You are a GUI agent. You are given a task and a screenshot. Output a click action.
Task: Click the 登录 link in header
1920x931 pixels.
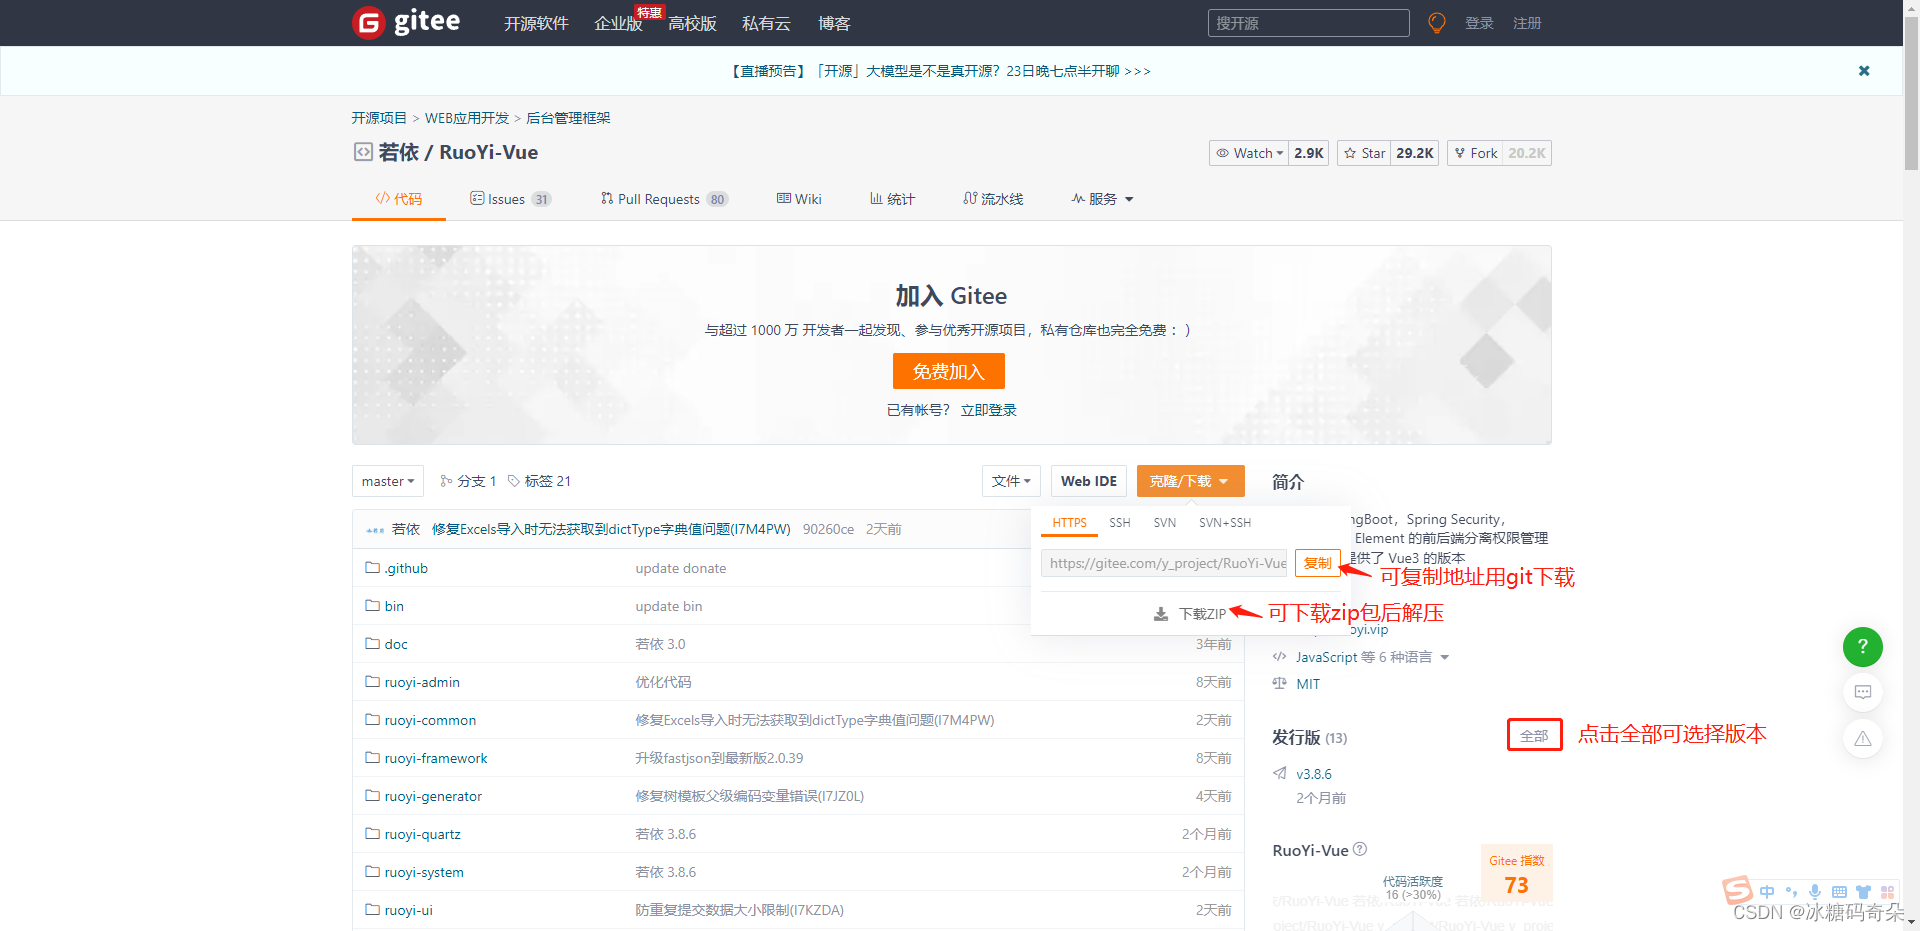tap(1479, 23)
